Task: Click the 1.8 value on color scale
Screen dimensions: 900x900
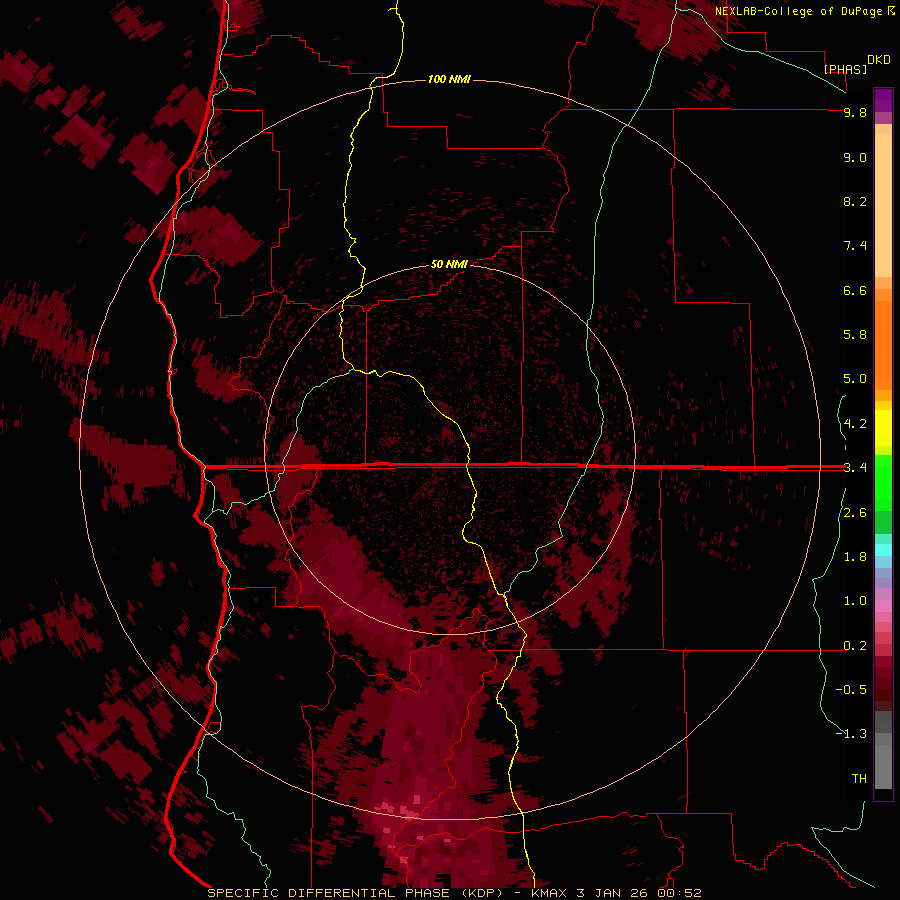Action: coord(855,557)
